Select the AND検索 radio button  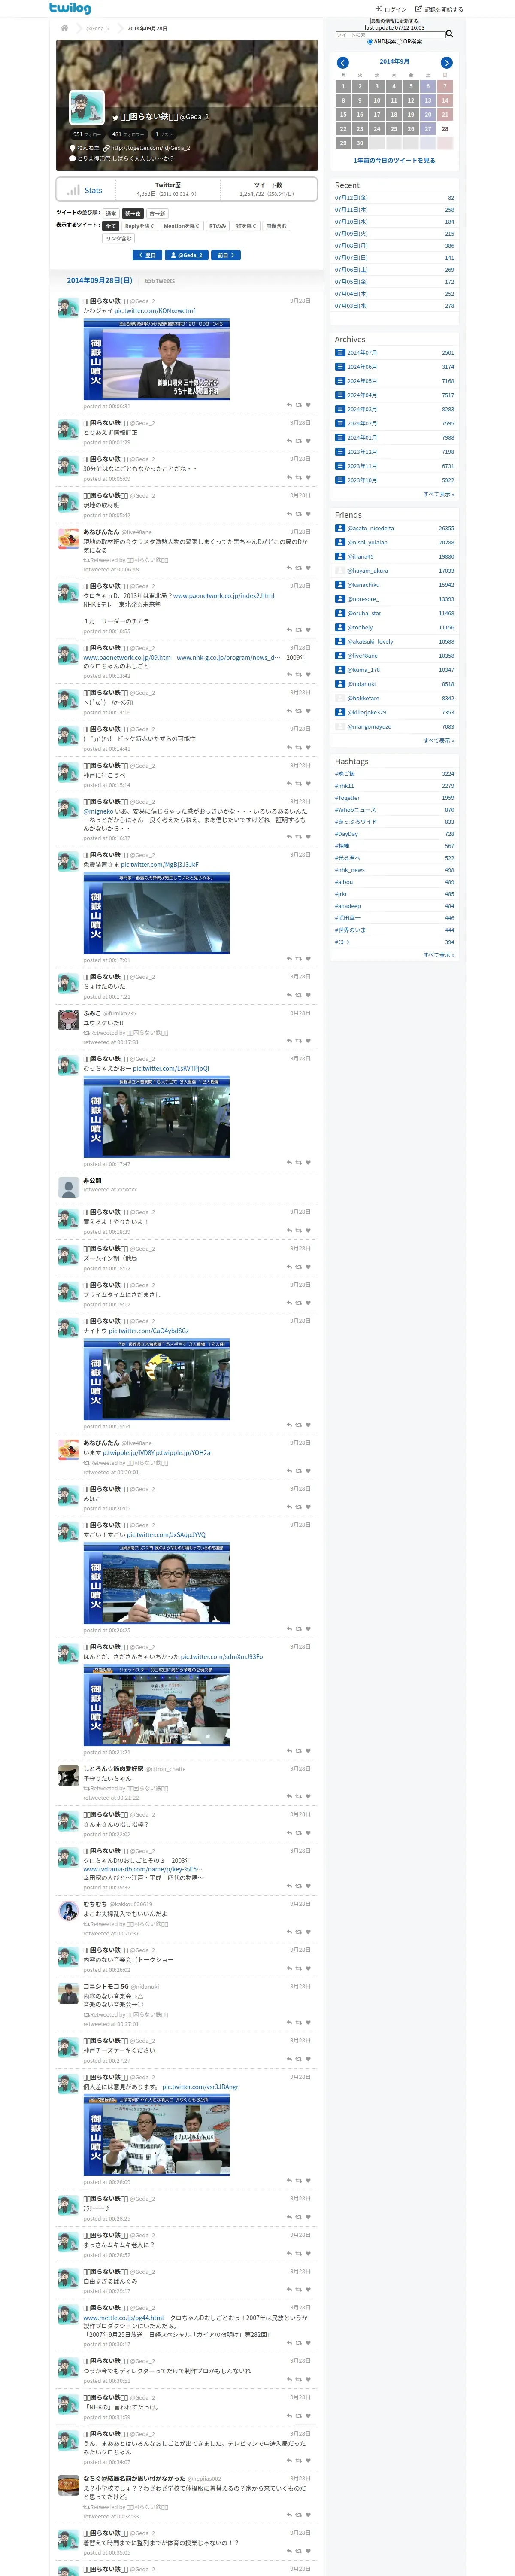(x=370, y=42)
